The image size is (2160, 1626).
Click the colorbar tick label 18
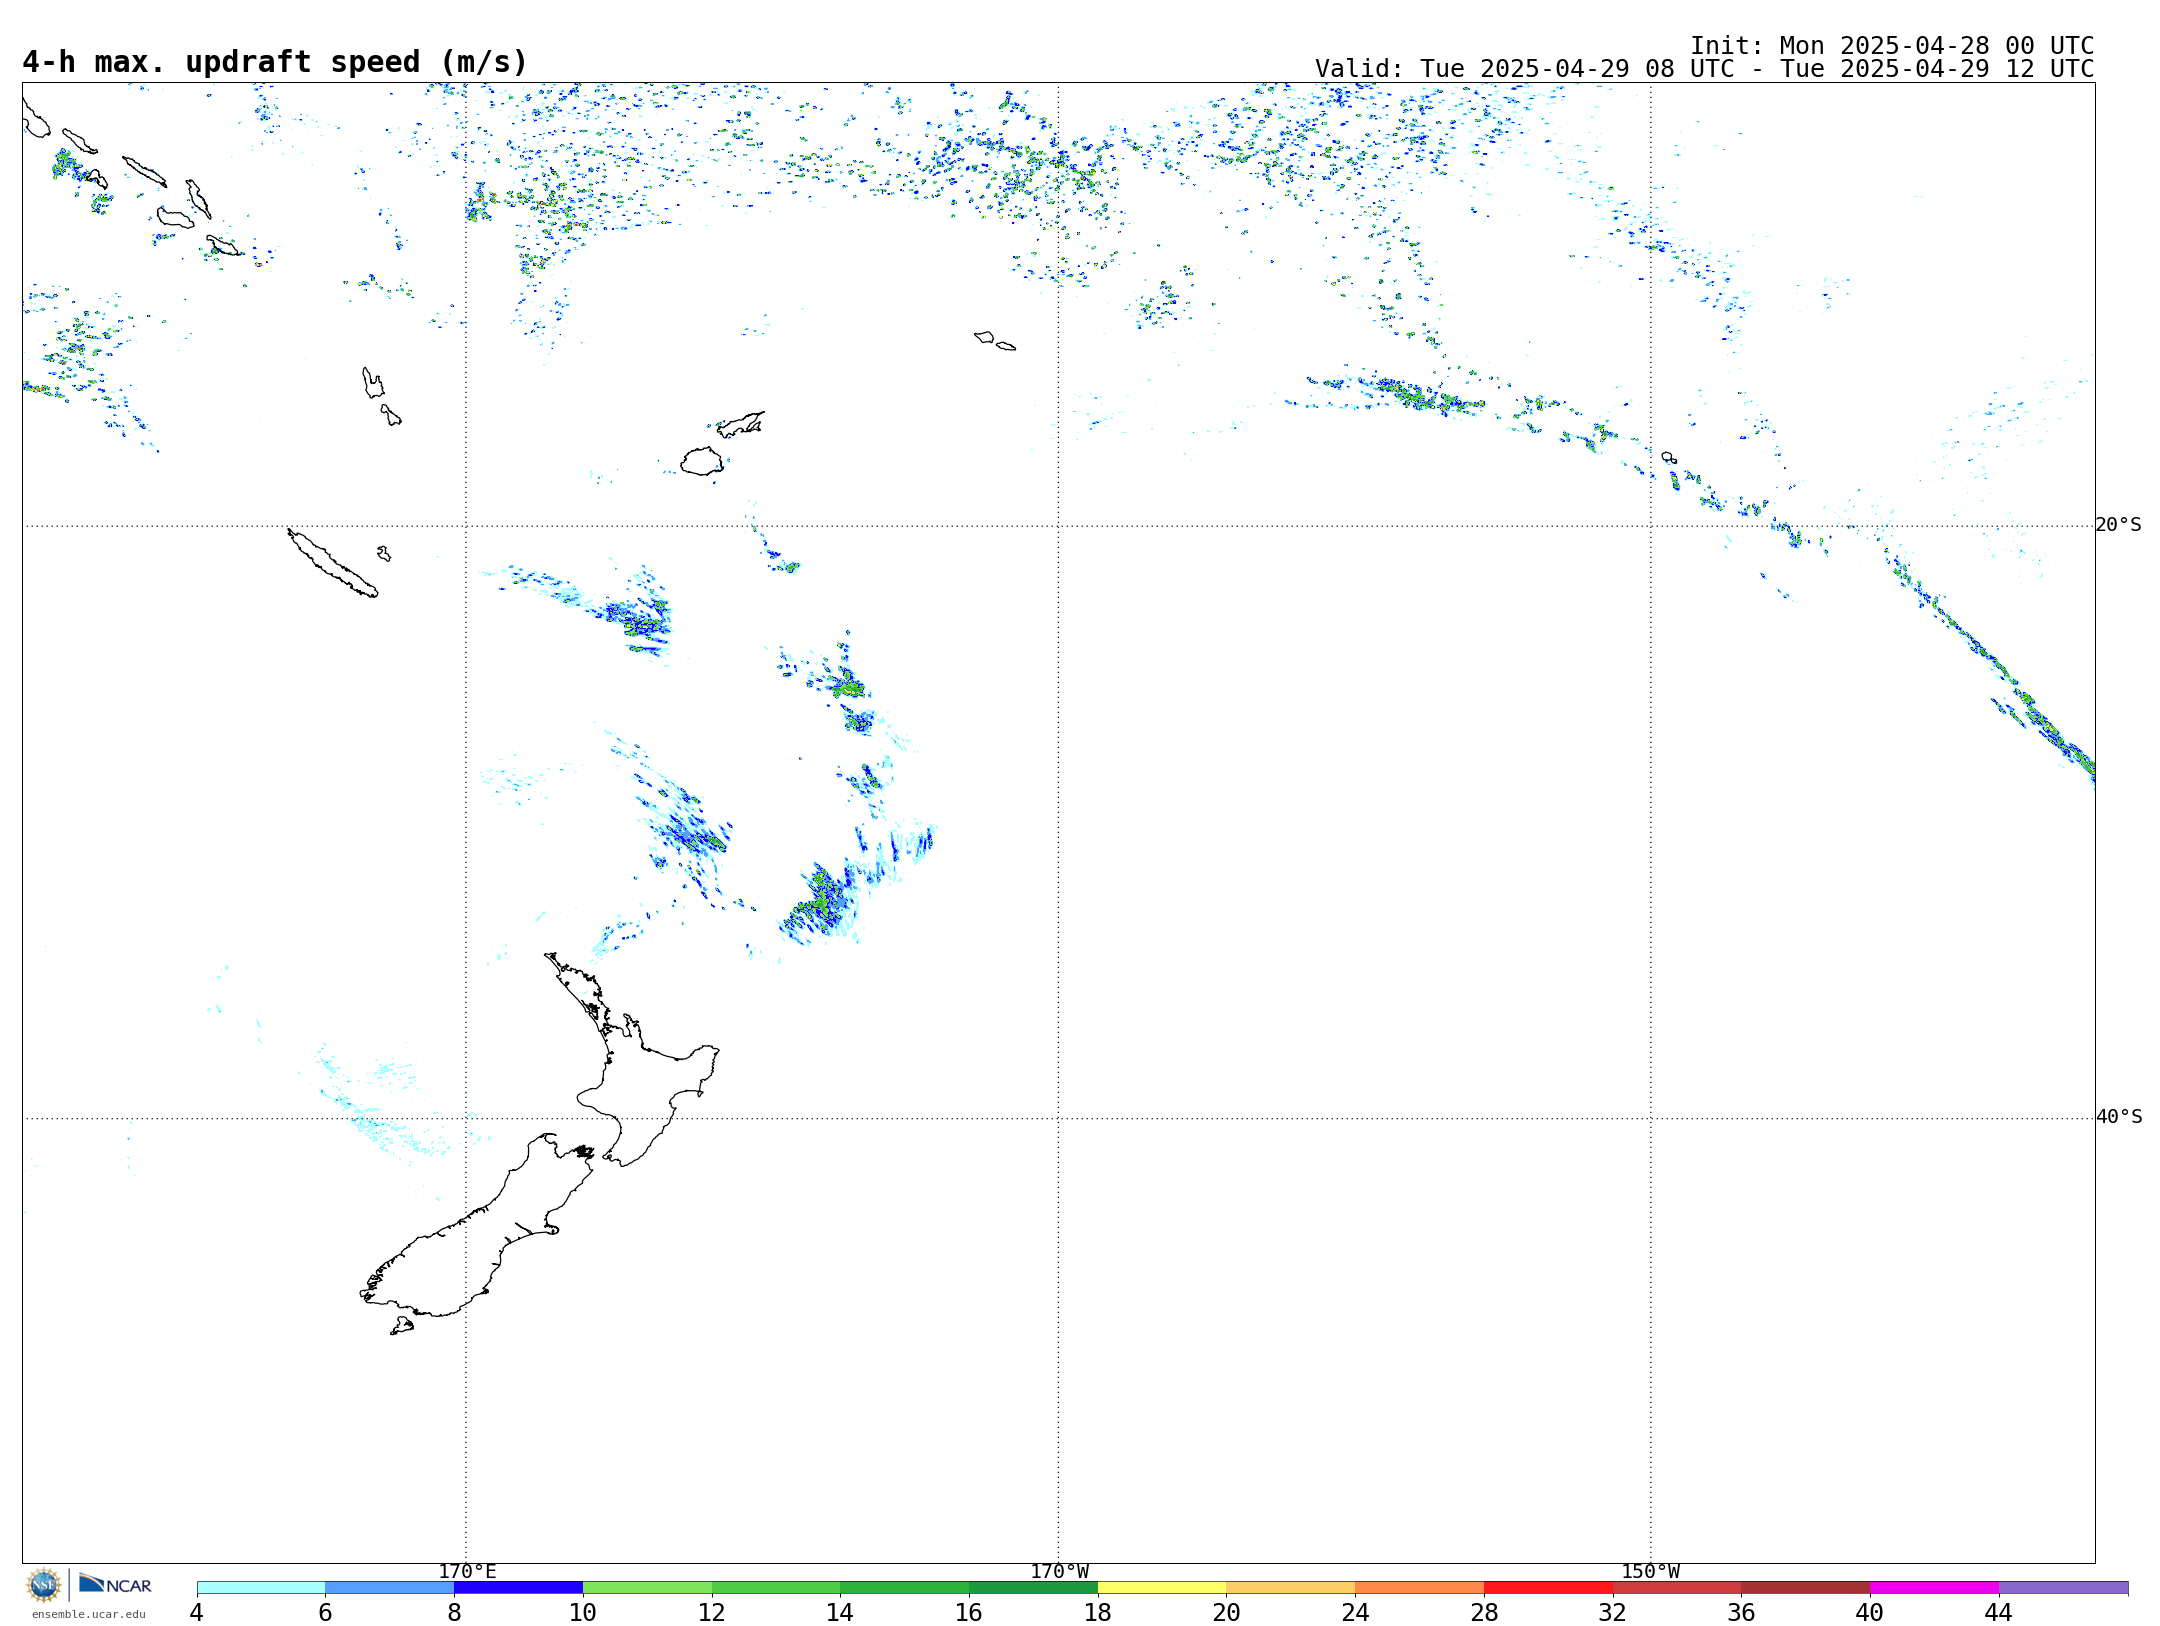pos(1098,1612)
